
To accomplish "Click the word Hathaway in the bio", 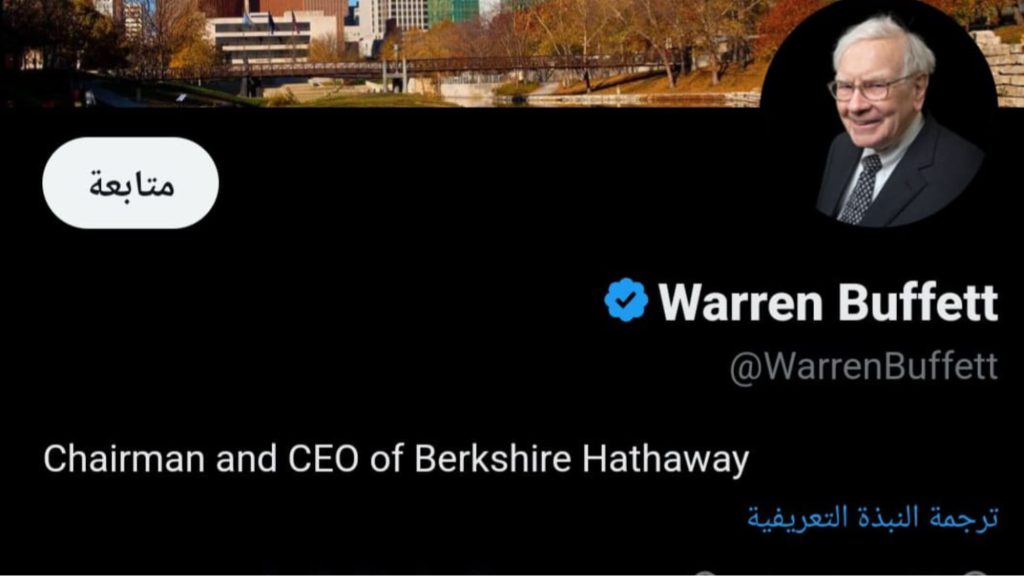I will 665,460.
